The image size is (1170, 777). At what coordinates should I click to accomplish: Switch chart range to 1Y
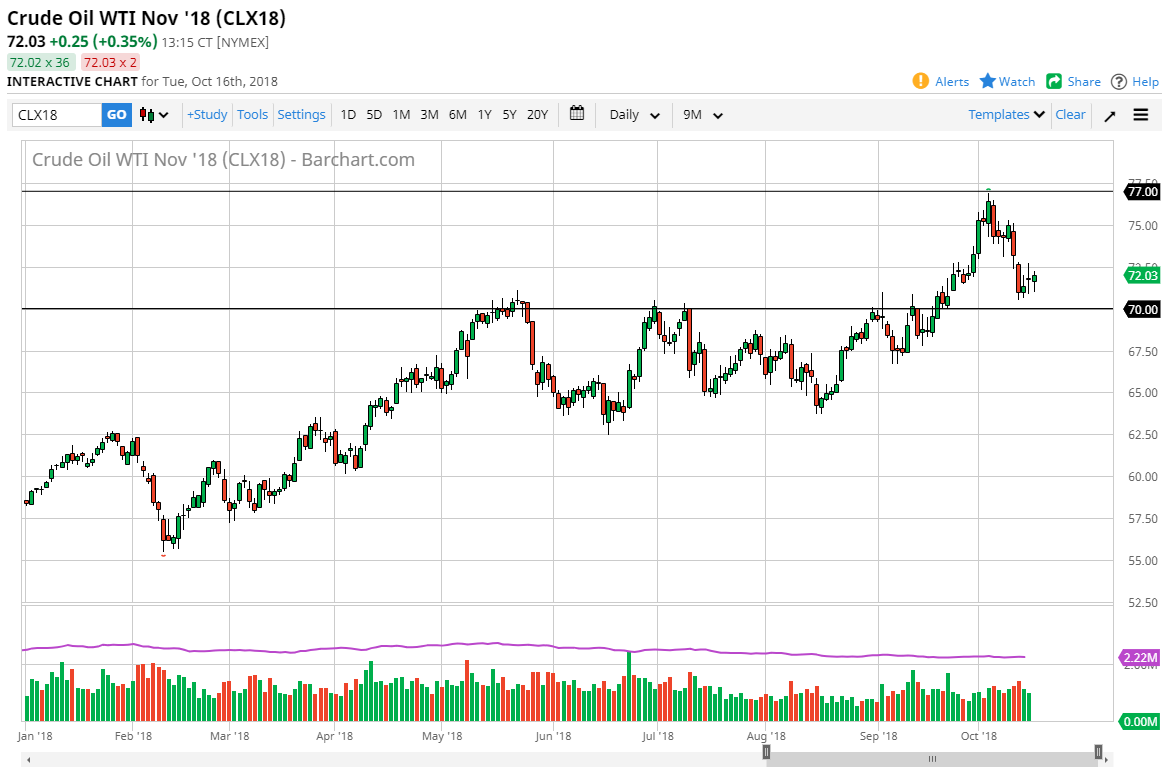(484, 114)
